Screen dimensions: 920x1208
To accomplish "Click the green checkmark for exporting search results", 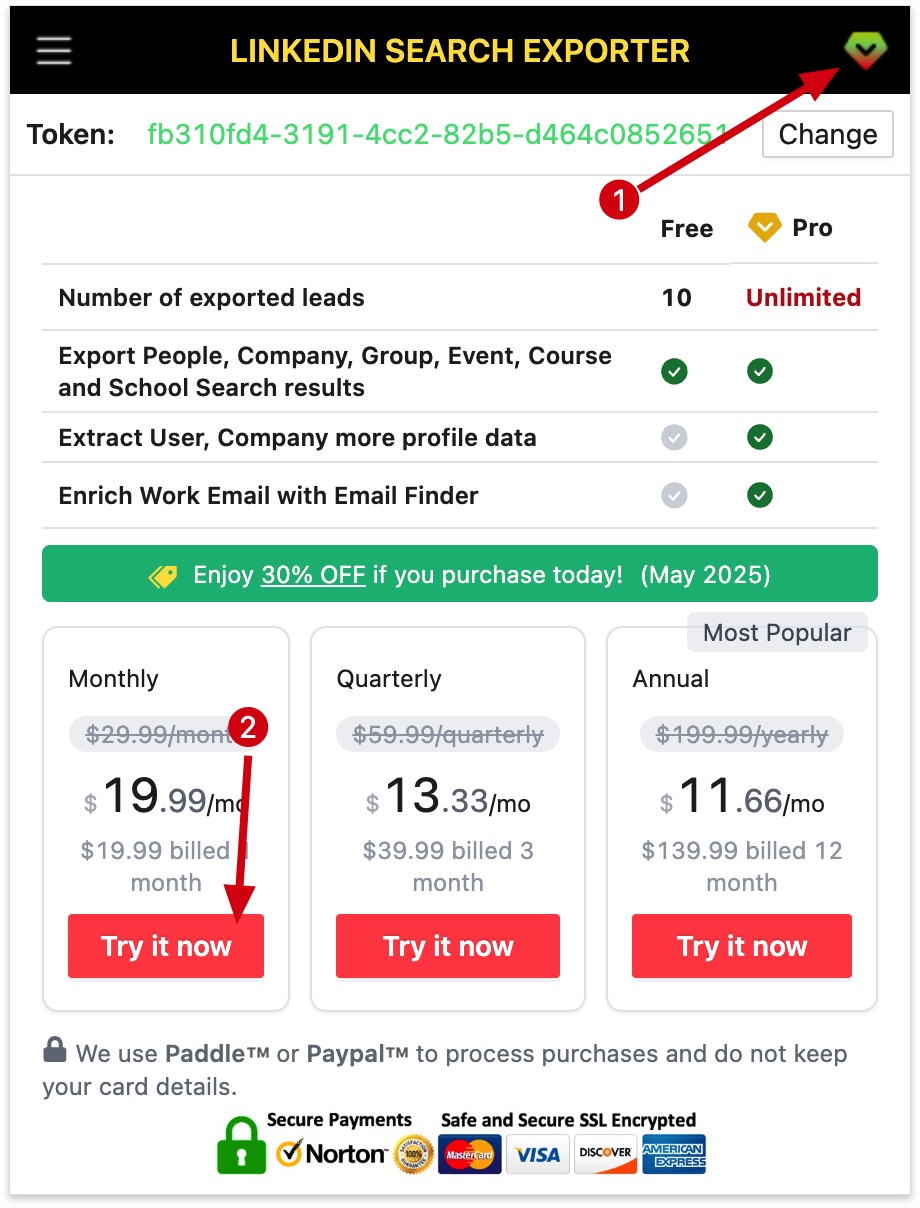I will (674, 371).
